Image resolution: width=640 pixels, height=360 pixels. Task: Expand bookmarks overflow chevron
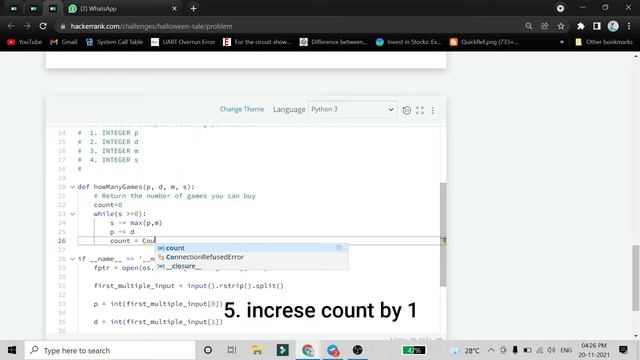[562, 42]
